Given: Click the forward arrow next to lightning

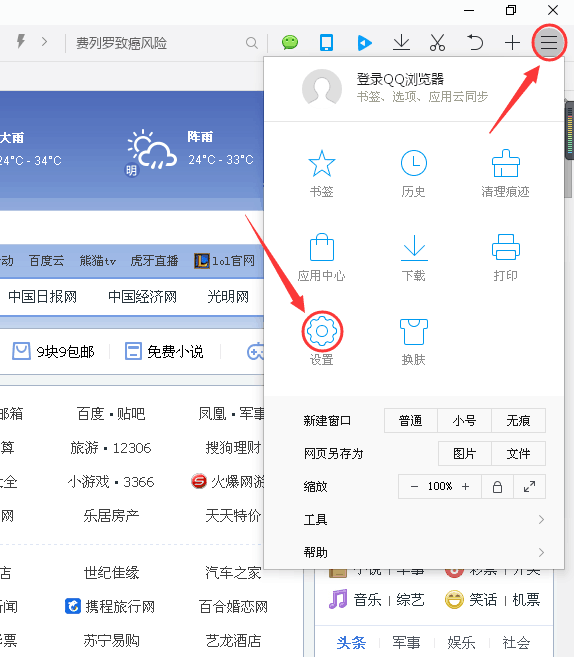Looking at the screenshot, I should 44,42.
